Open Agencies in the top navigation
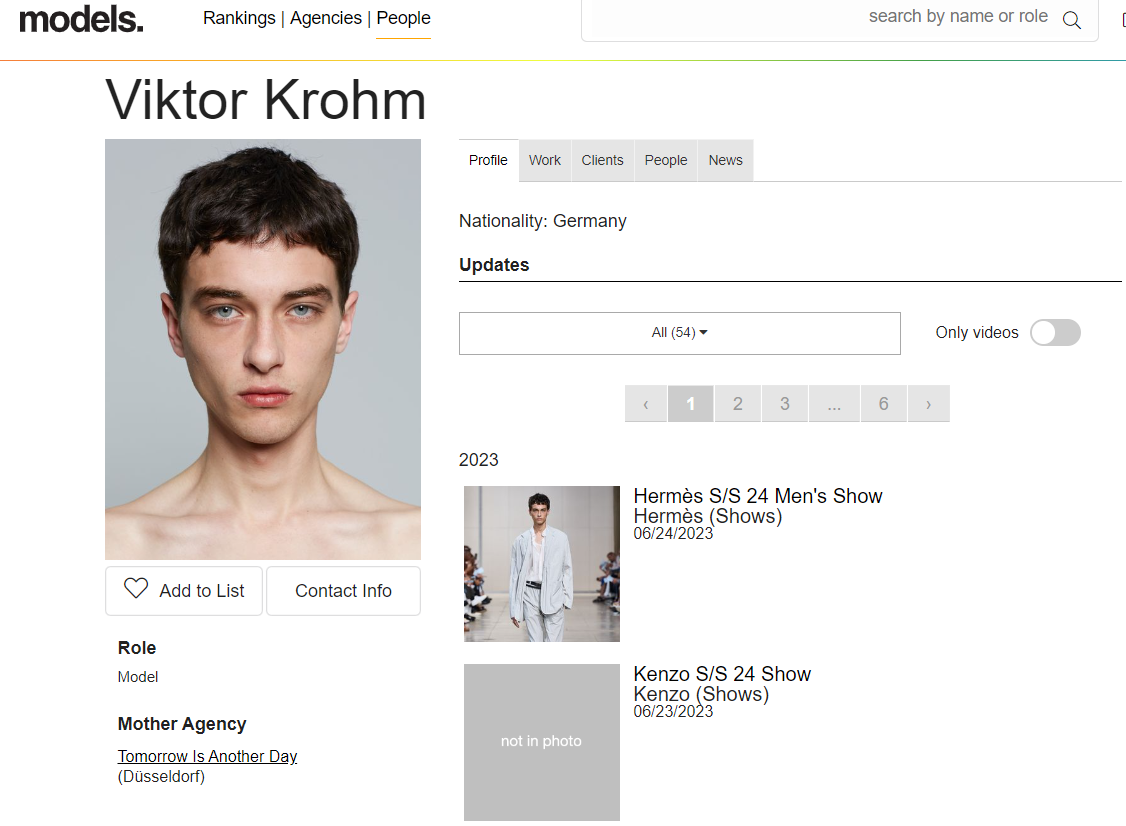 326,18
